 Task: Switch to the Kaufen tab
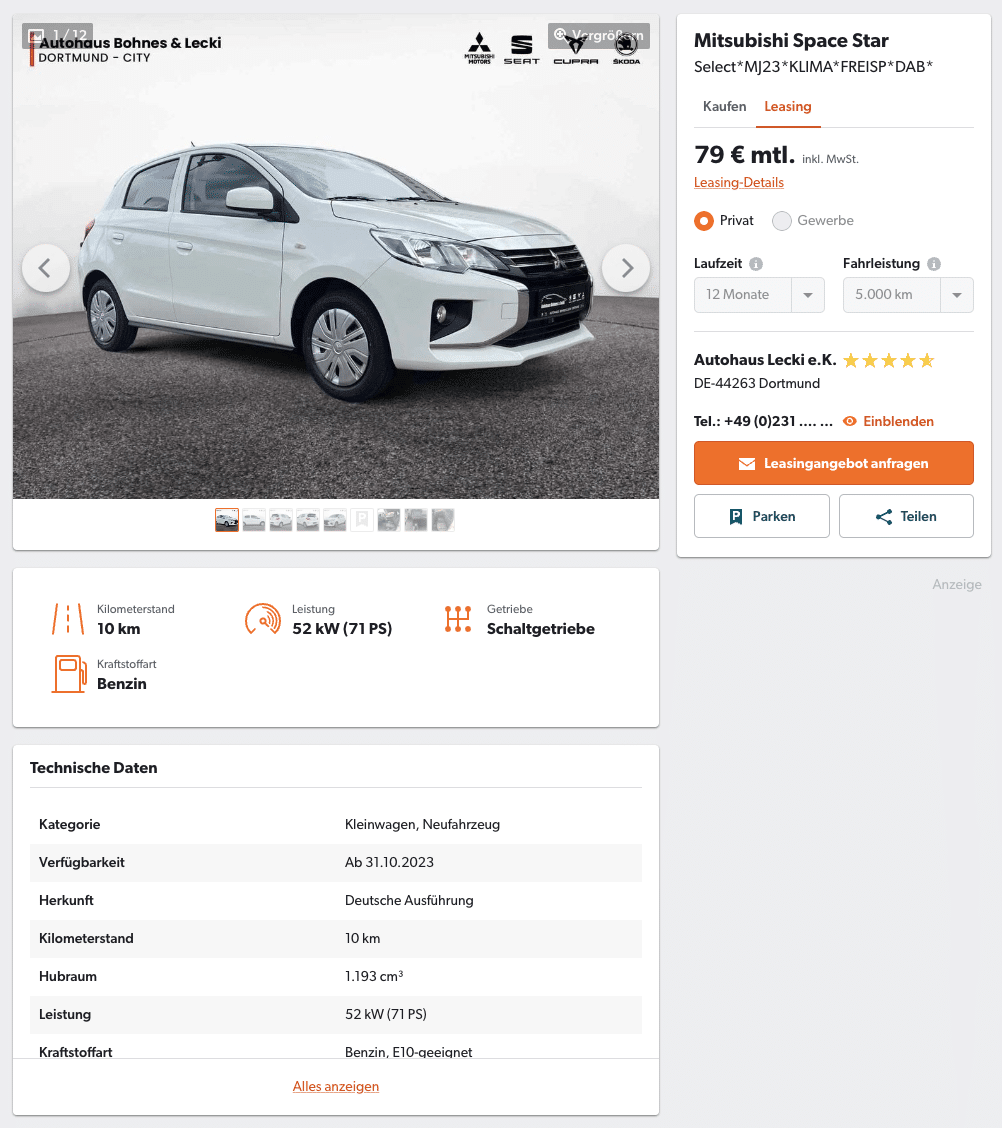tap(724, 106)
